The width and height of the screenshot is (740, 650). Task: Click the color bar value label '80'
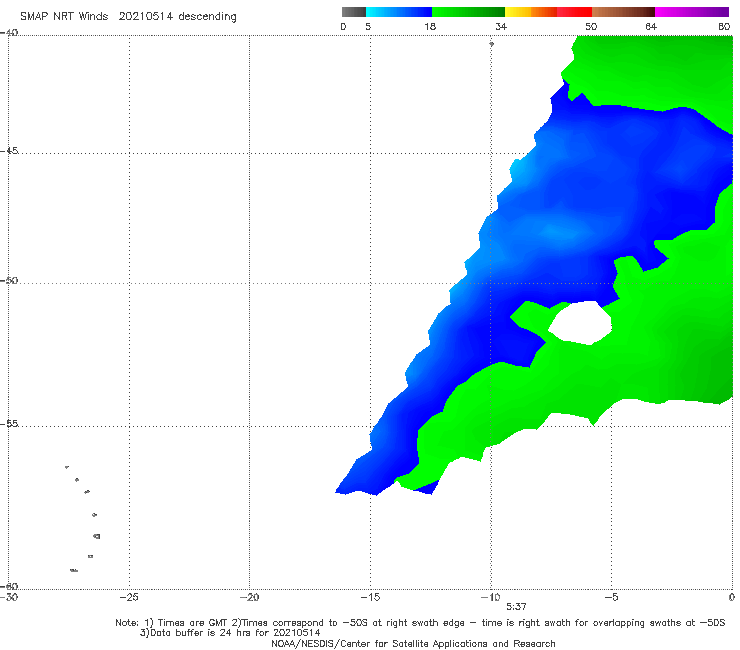pos(724,27)
